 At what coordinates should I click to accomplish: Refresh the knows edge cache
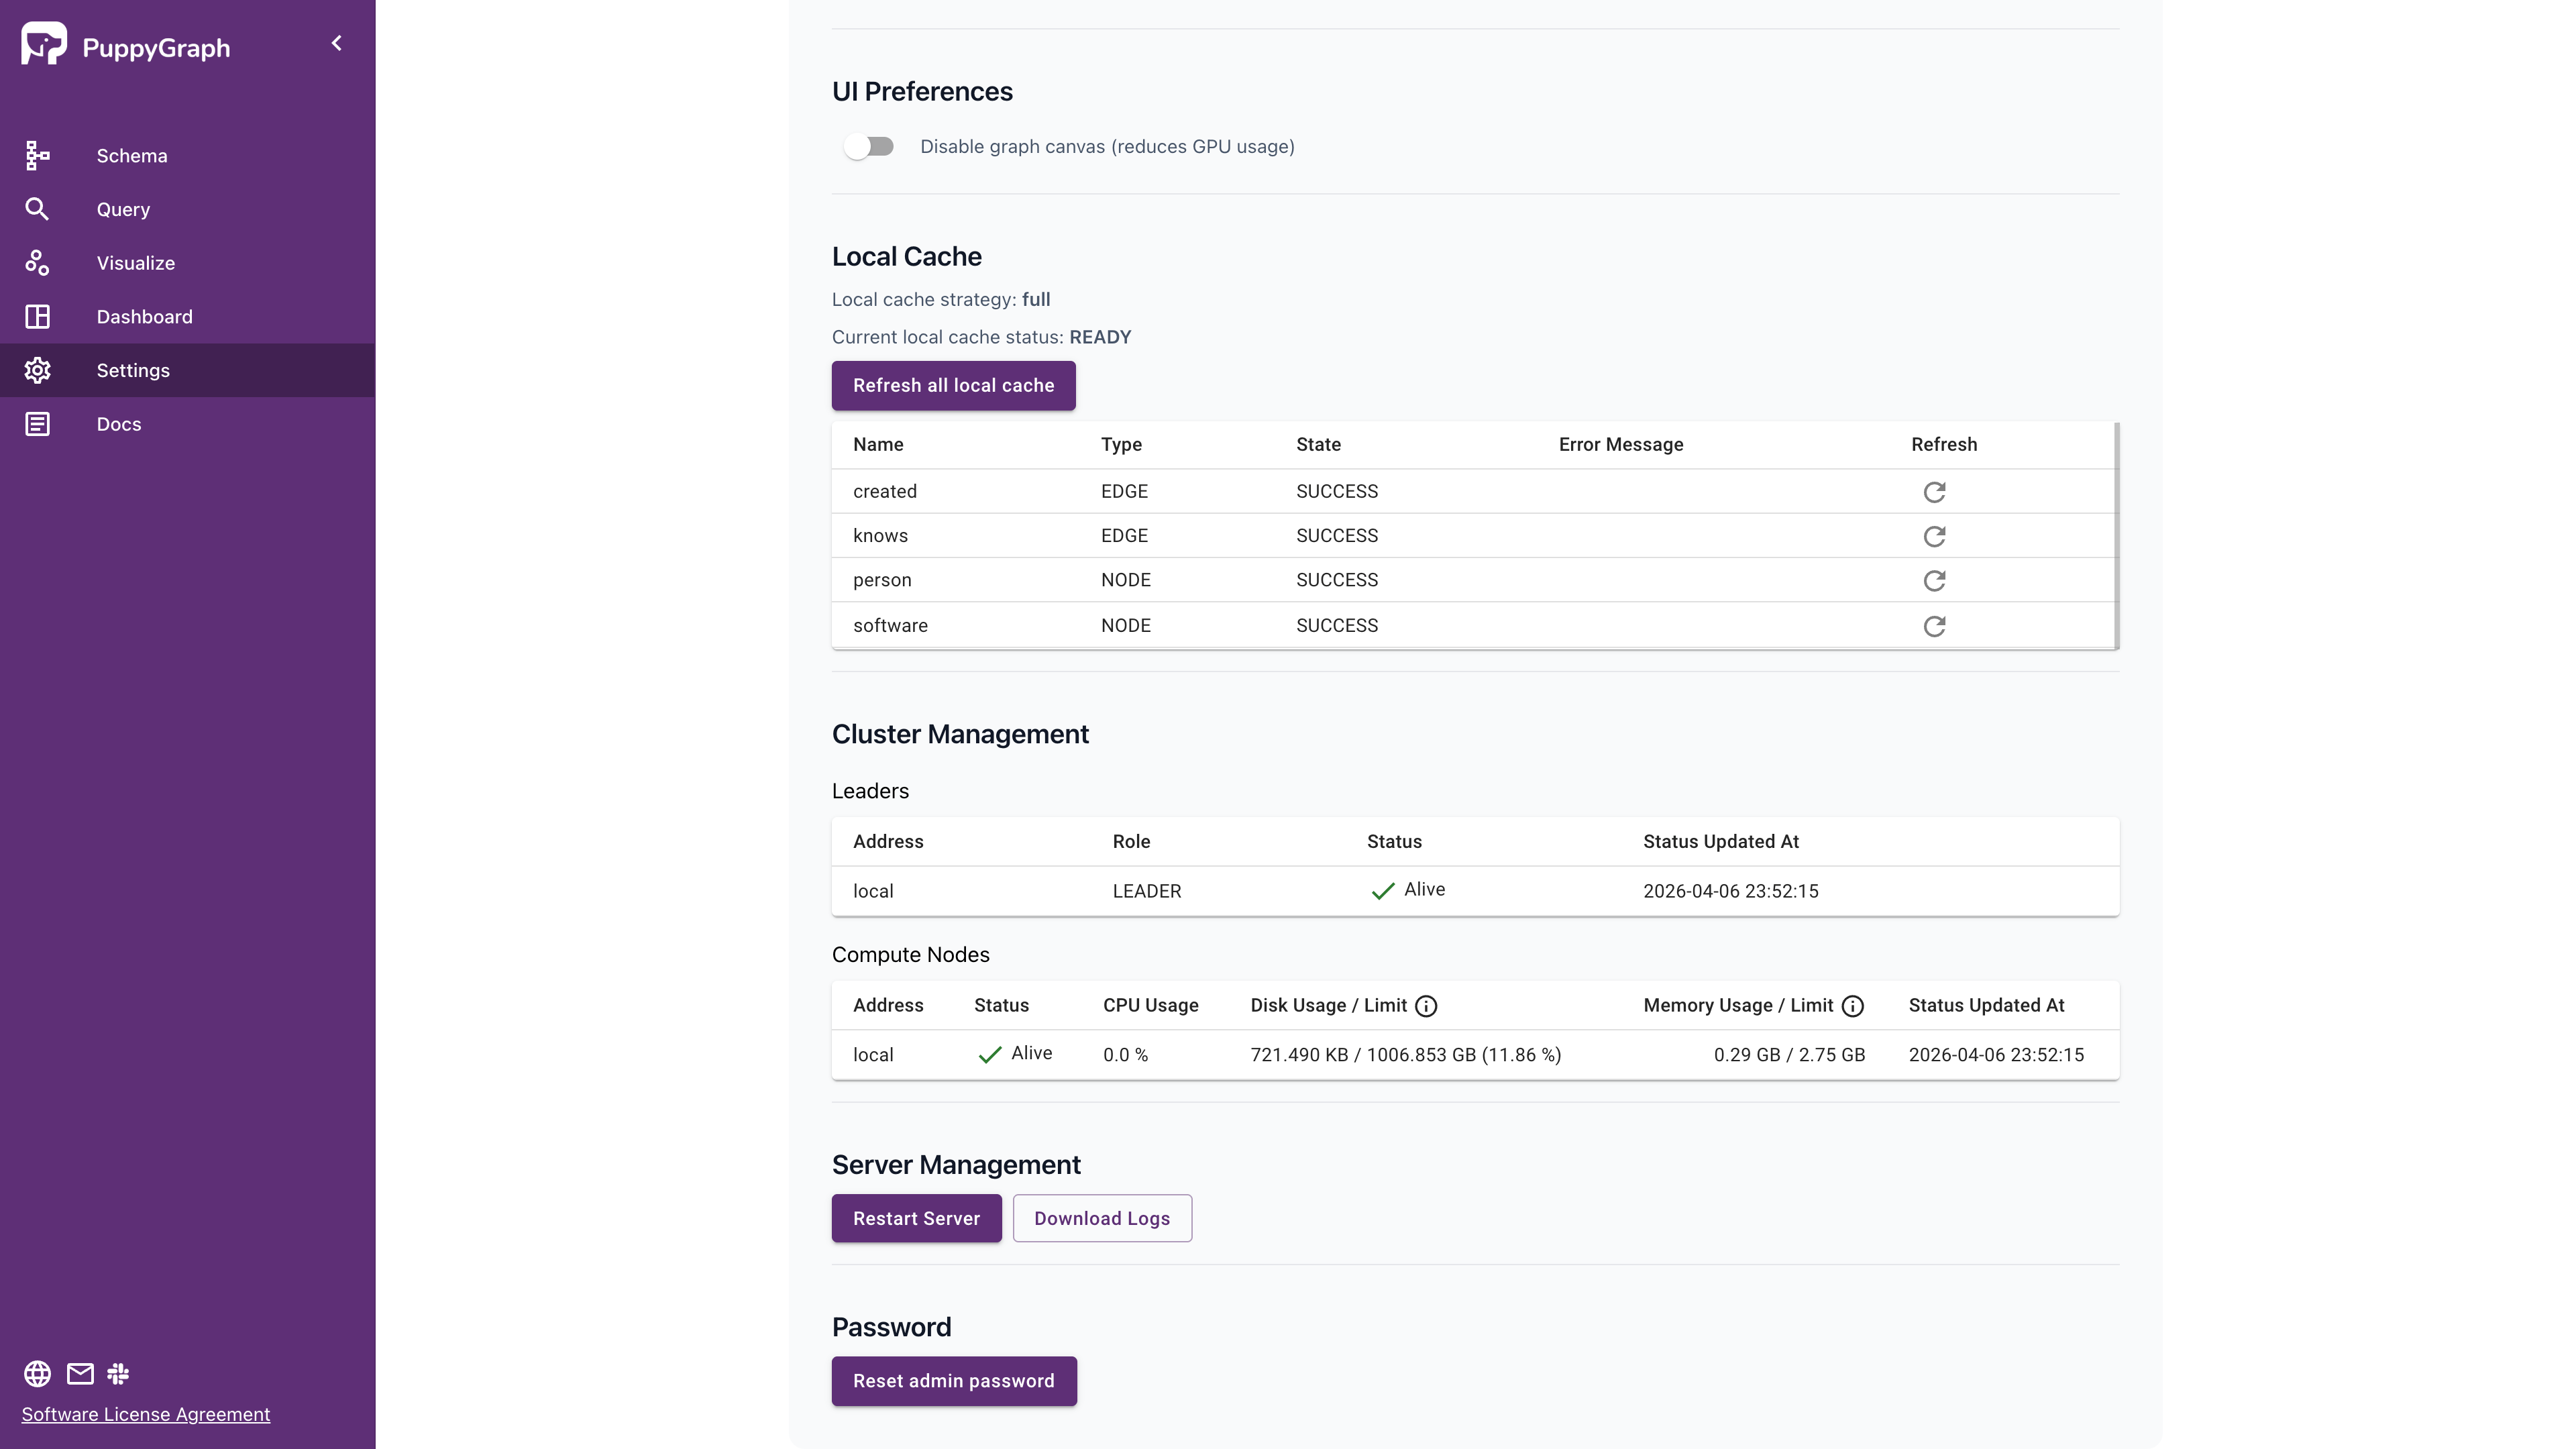coord(1934,536)
